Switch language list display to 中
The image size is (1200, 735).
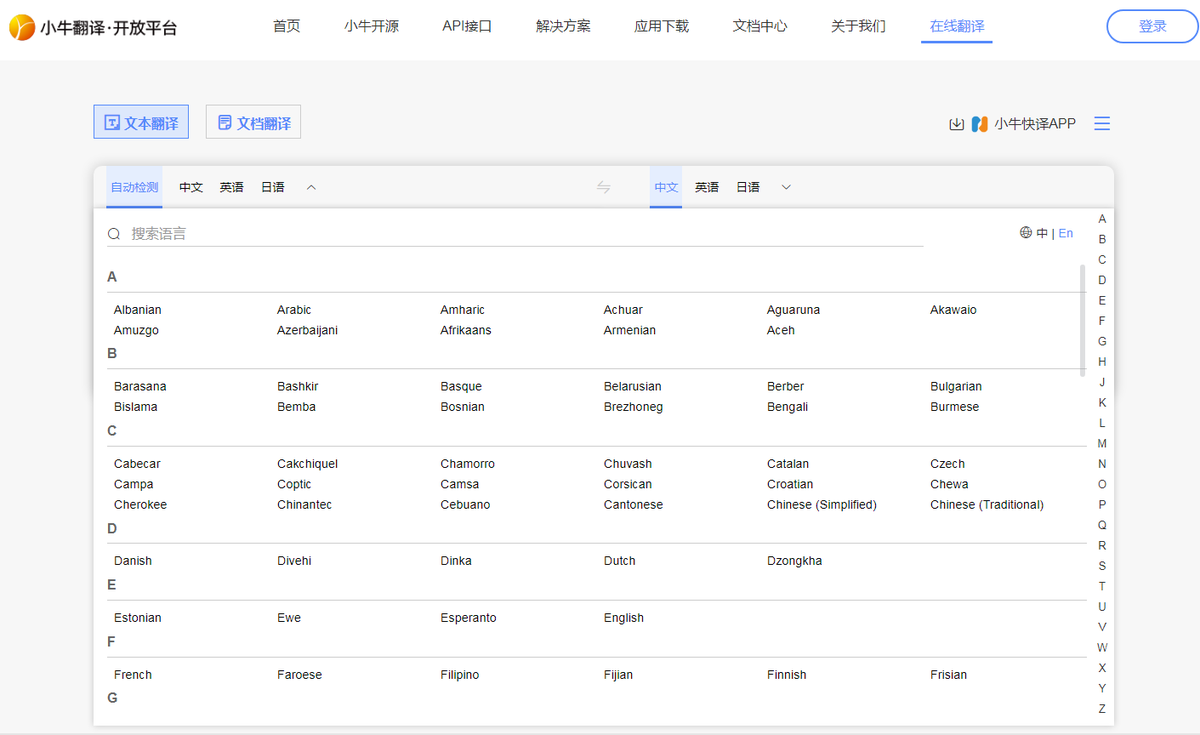tap(1042, 233)
